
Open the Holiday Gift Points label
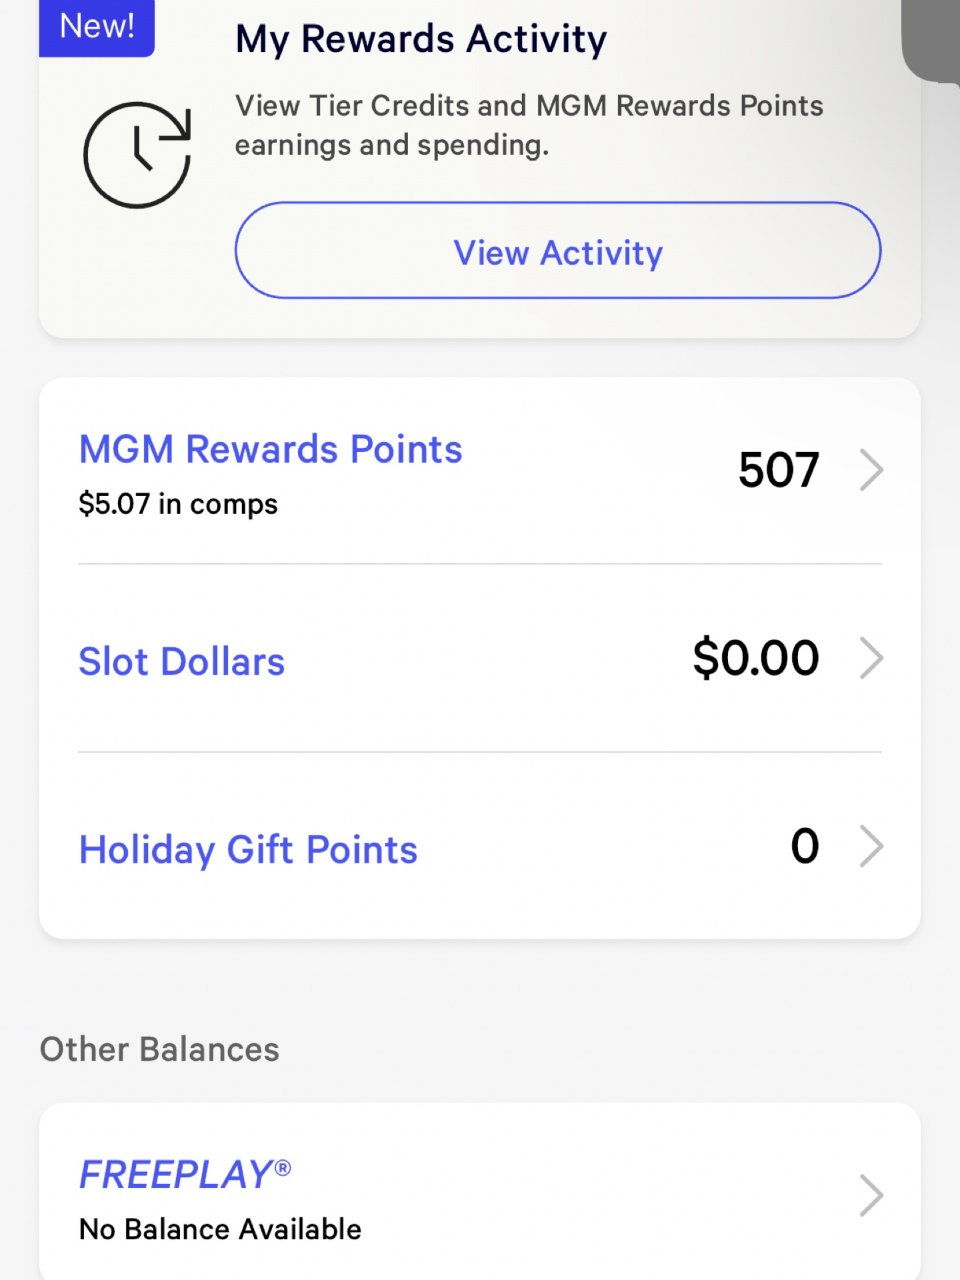(x=248, y=850)
